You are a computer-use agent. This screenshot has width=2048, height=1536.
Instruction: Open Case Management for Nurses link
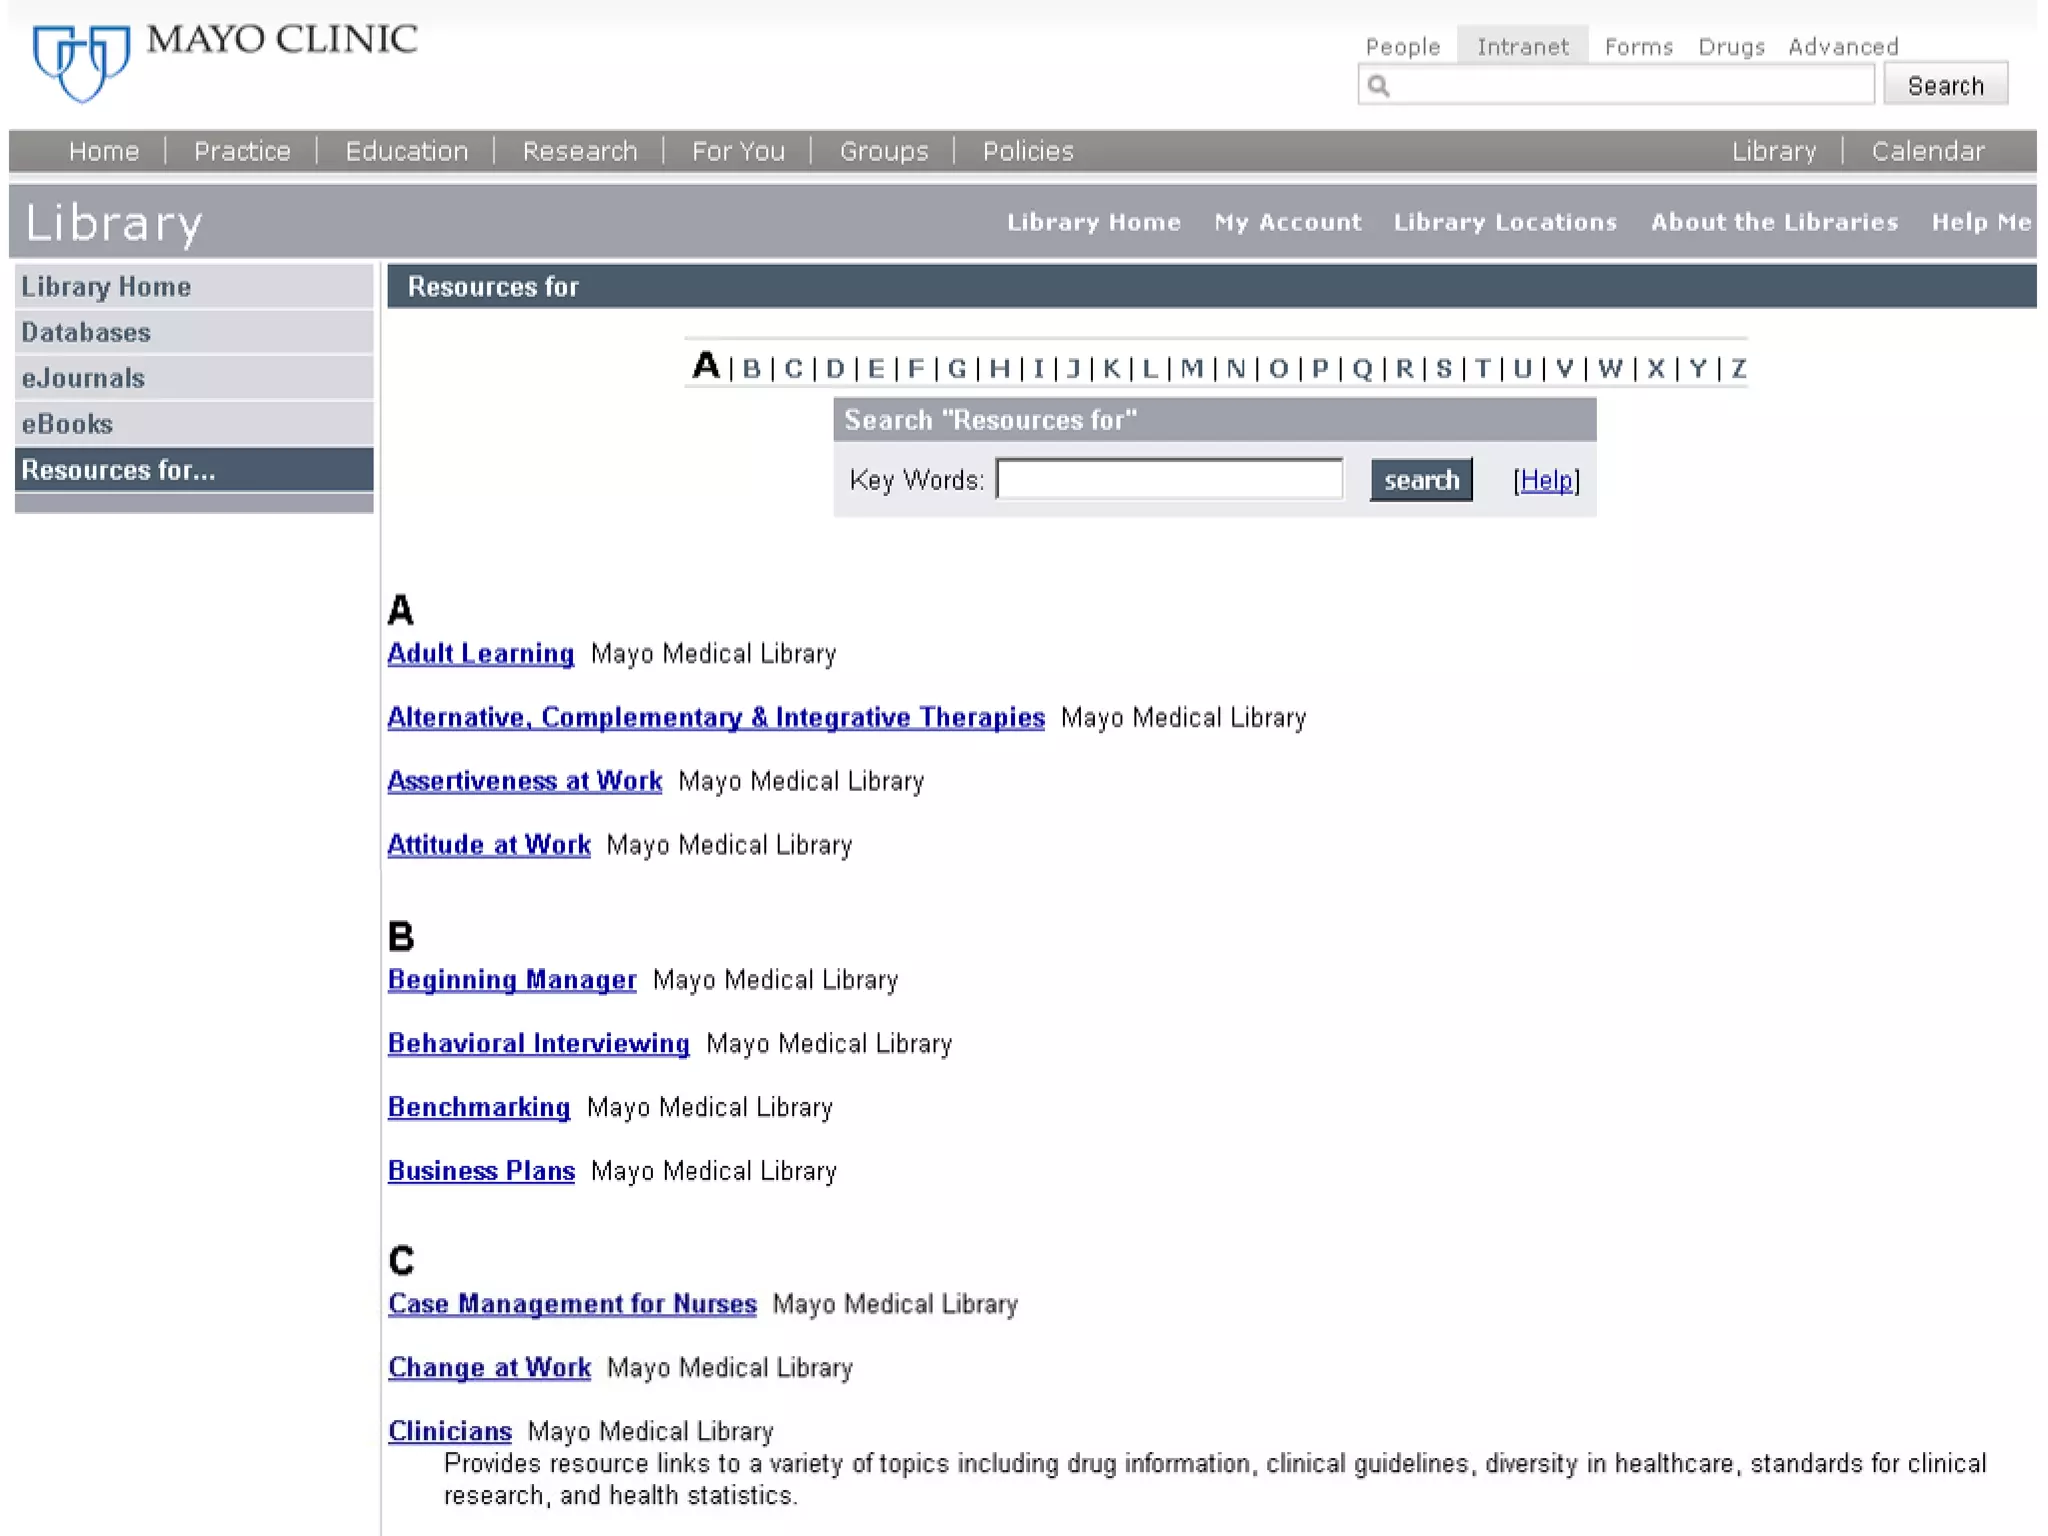[x=572, y=1304]
